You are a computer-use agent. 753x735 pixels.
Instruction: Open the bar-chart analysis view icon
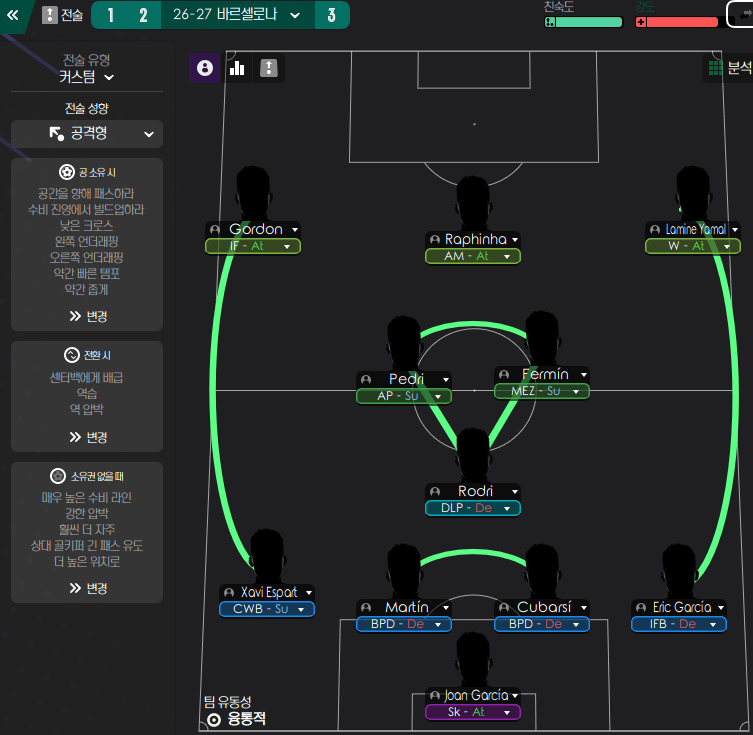pos(237,68)
